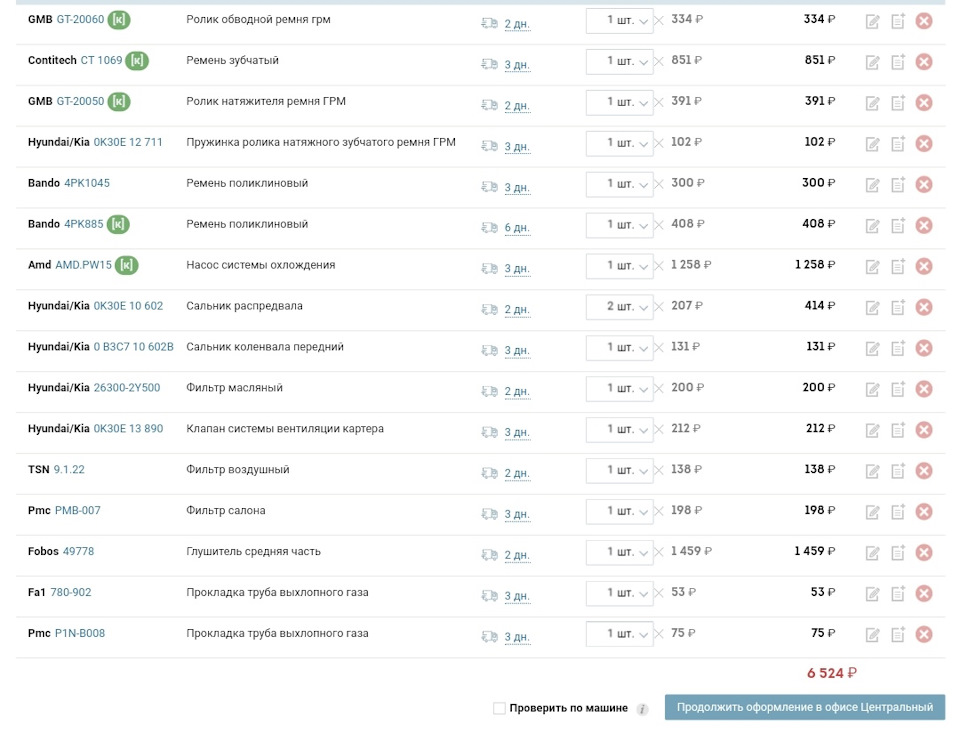The width and height of the screenshot is (960, 734).
Task: Click the '6 дн.' delivery time link
Action: pos(517,228)
